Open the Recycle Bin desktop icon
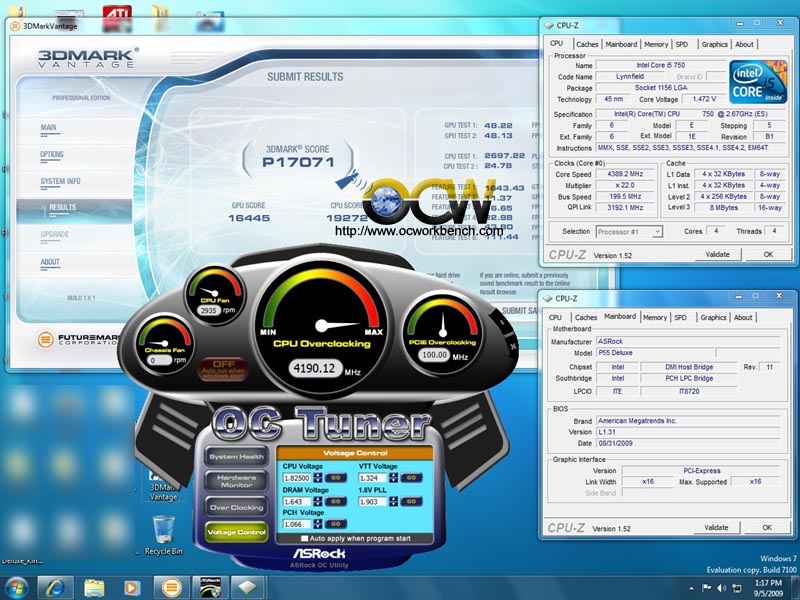This screenshot has height=600, width=800. click(163, 535)
